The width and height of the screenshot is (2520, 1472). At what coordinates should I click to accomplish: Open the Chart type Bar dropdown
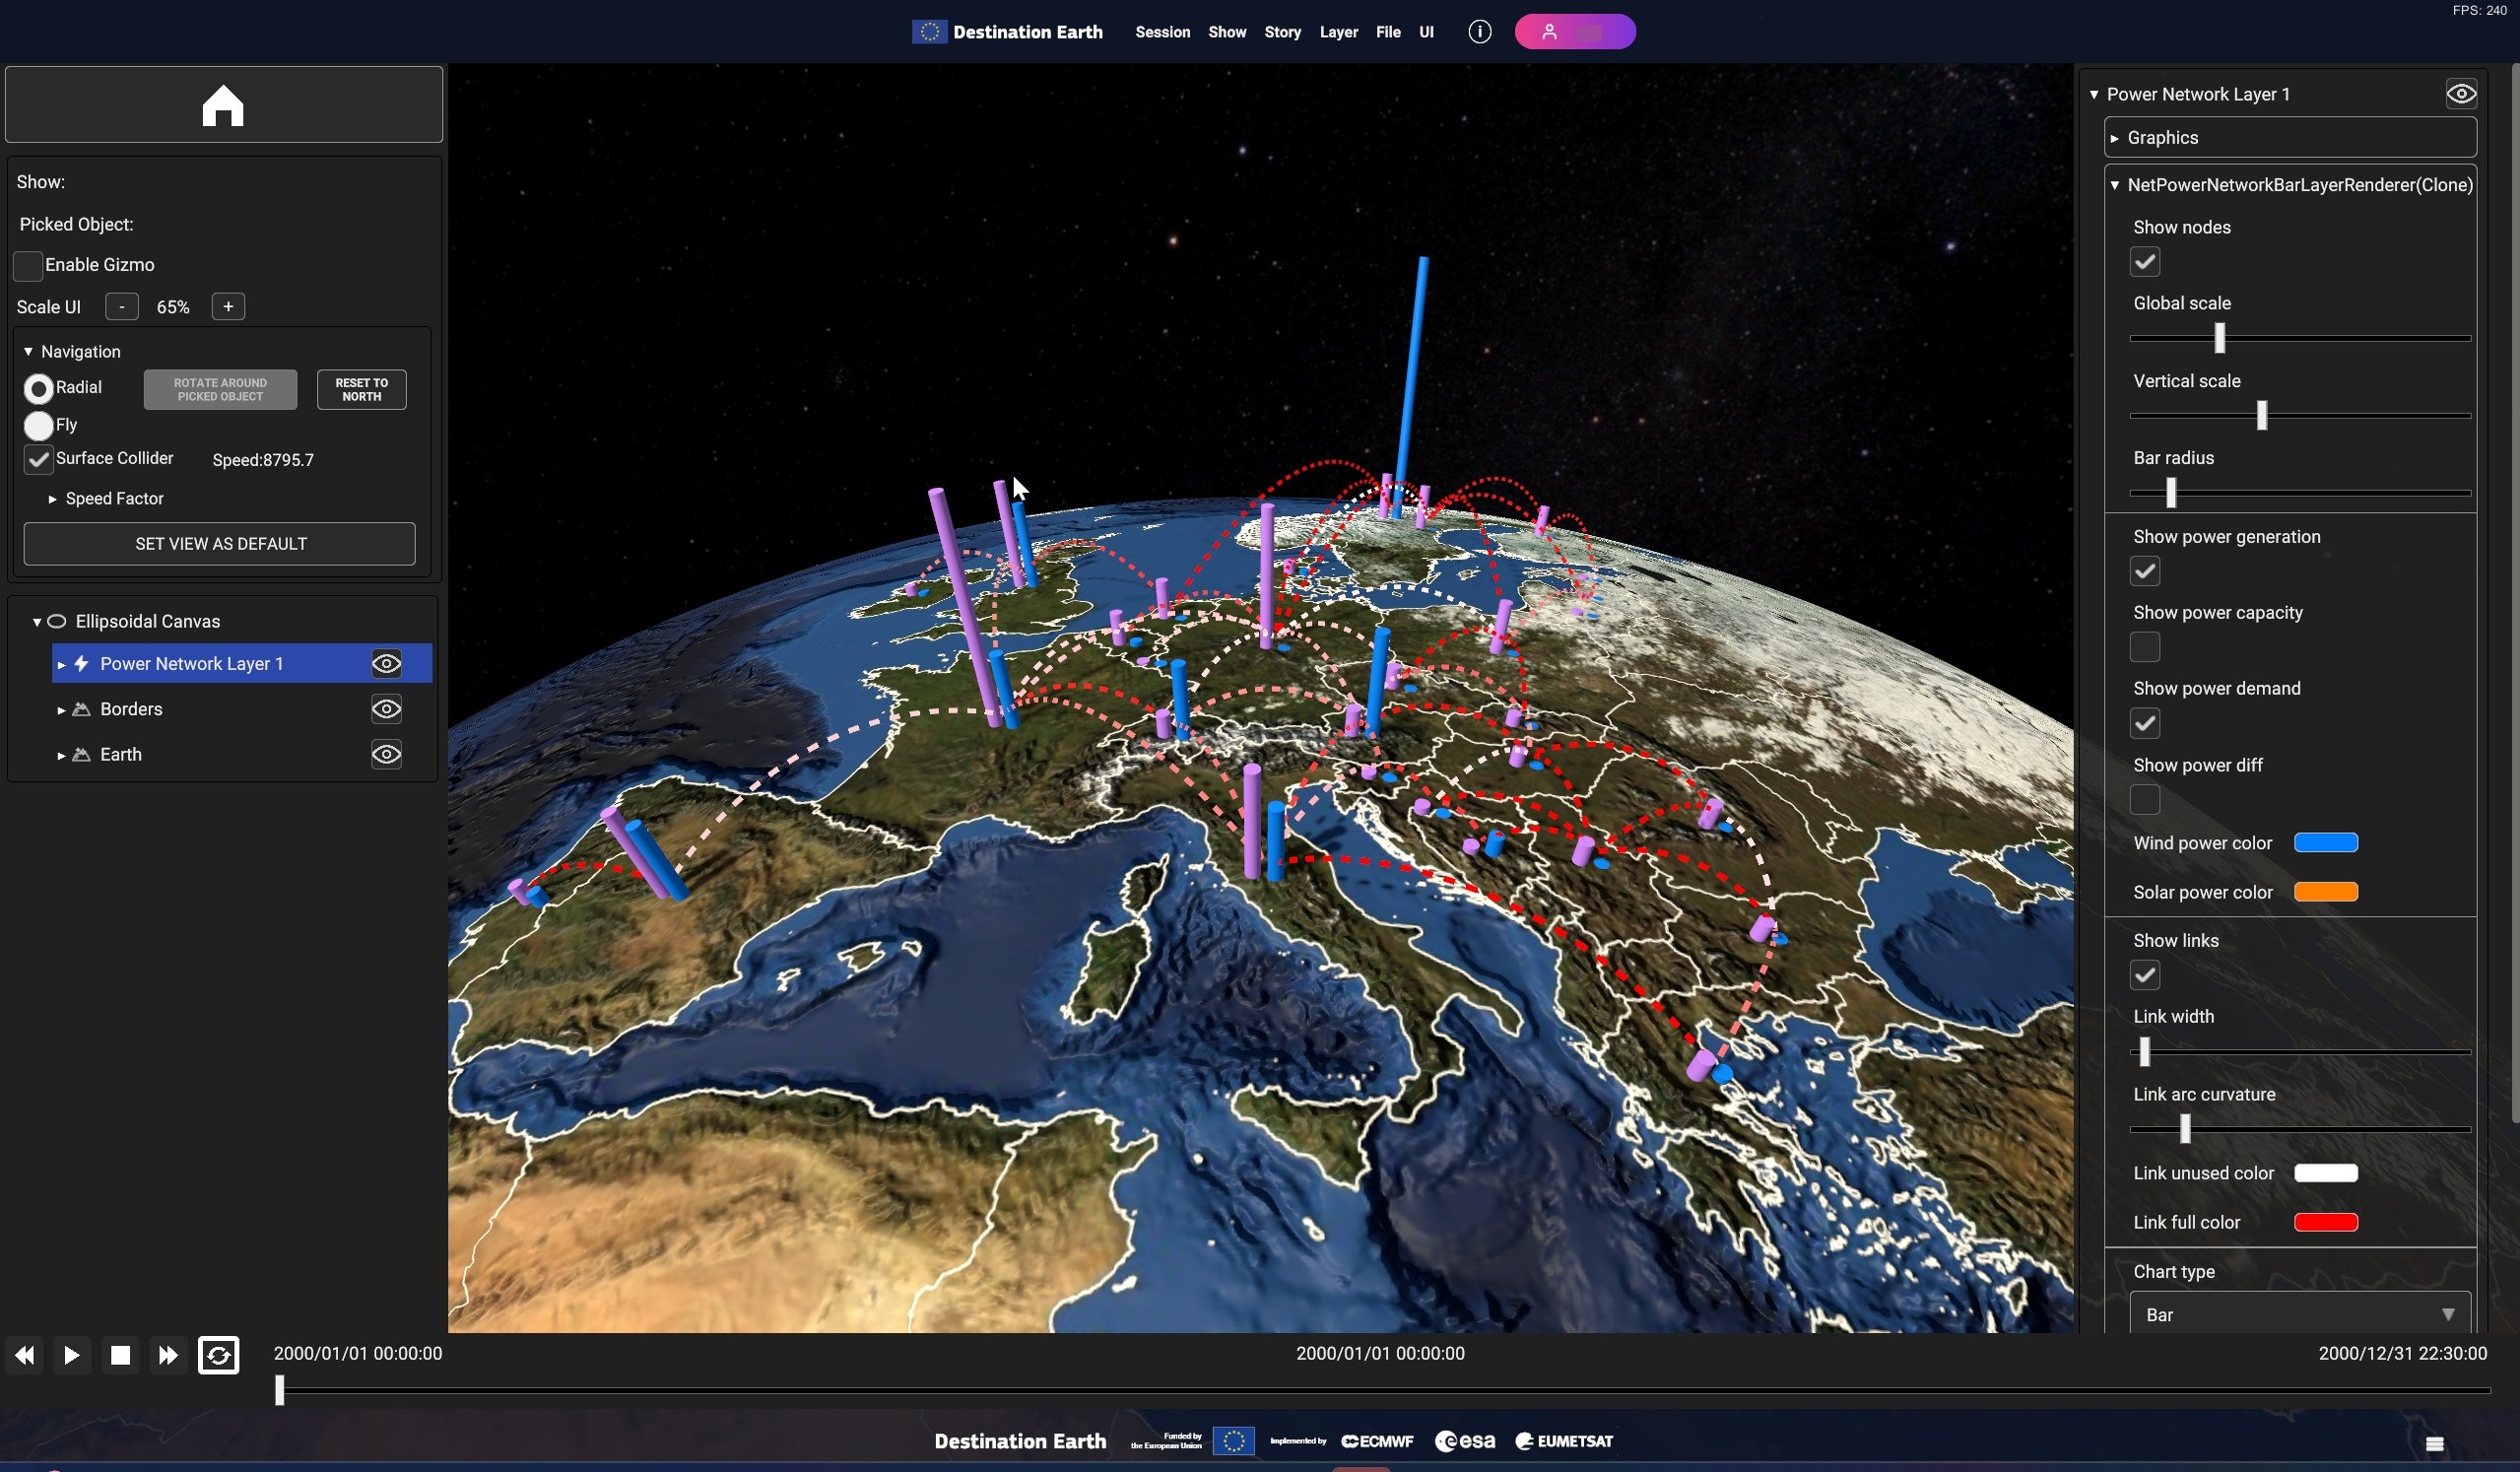pyautogui.click(x=2298, y=1314)
